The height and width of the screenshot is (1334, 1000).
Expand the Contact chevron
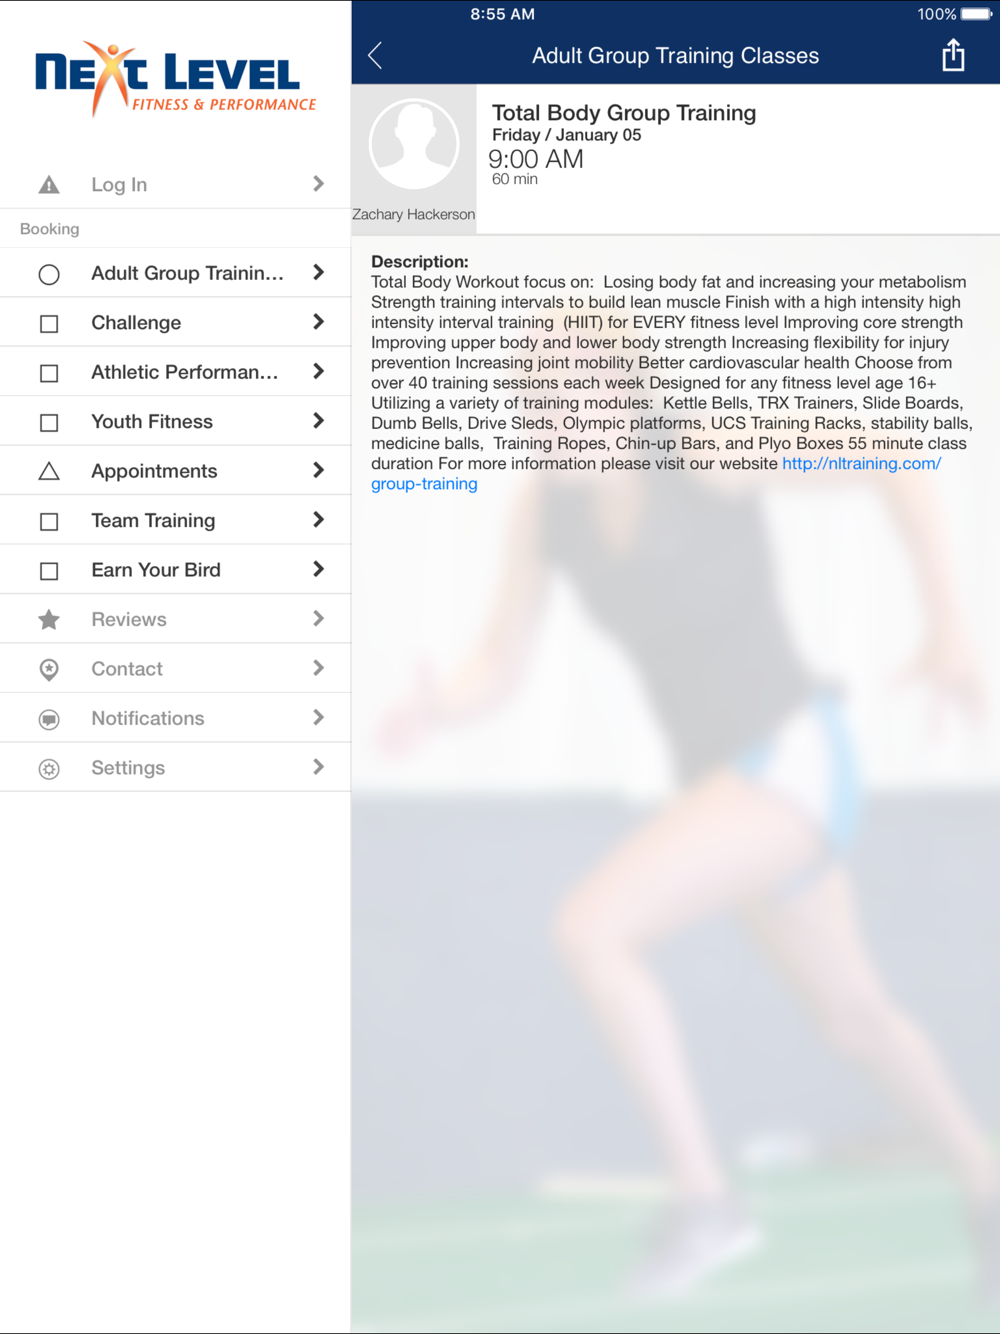pyautogui.click(x=318, y=668)
